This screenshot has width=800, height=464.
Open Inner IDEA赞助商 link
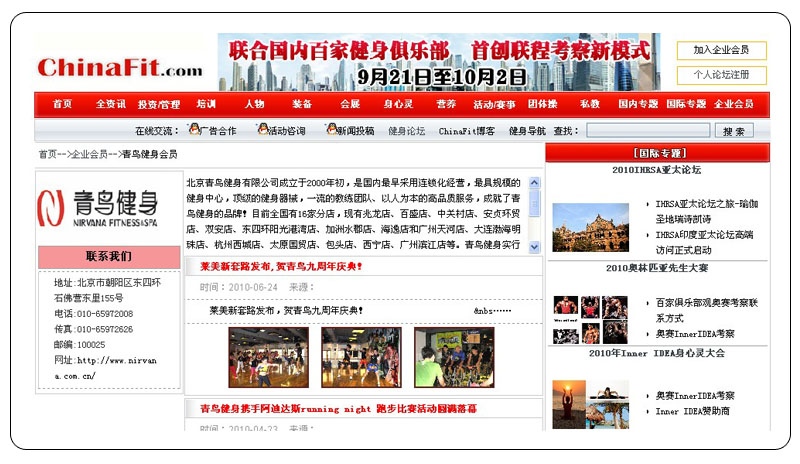692,411
